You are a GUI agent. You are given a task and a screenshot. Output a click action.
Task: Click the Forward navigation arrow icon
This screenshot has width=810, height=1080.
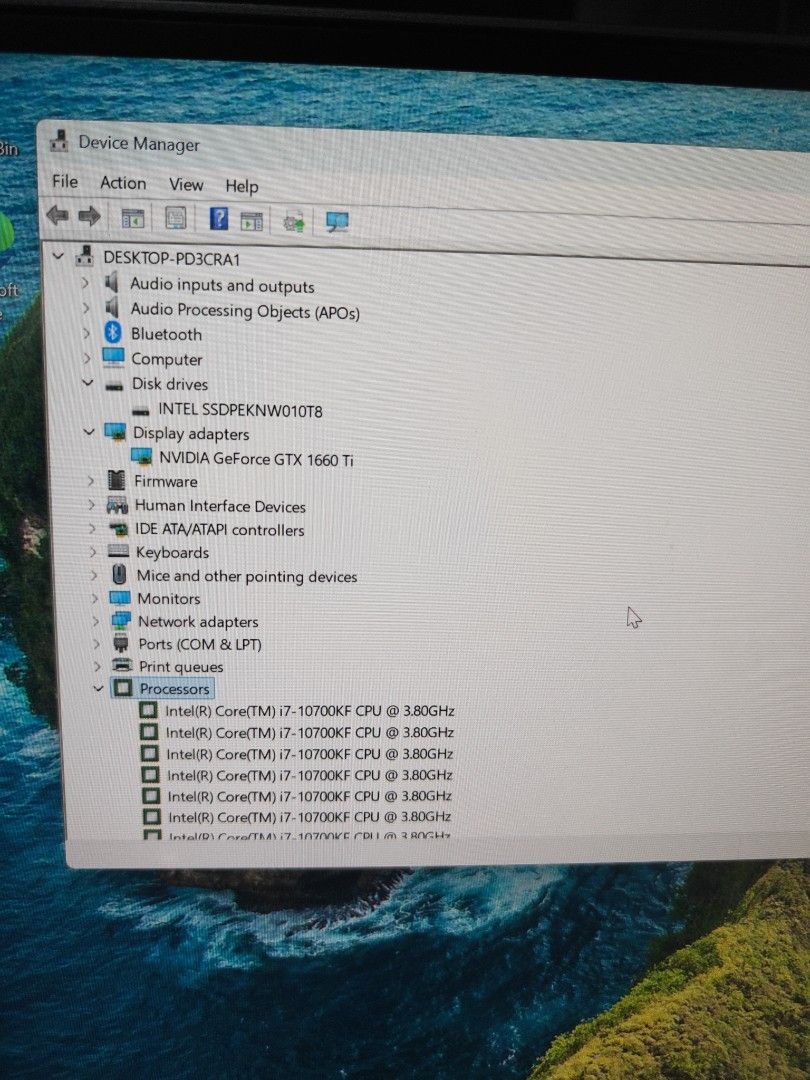pos(89,216)
